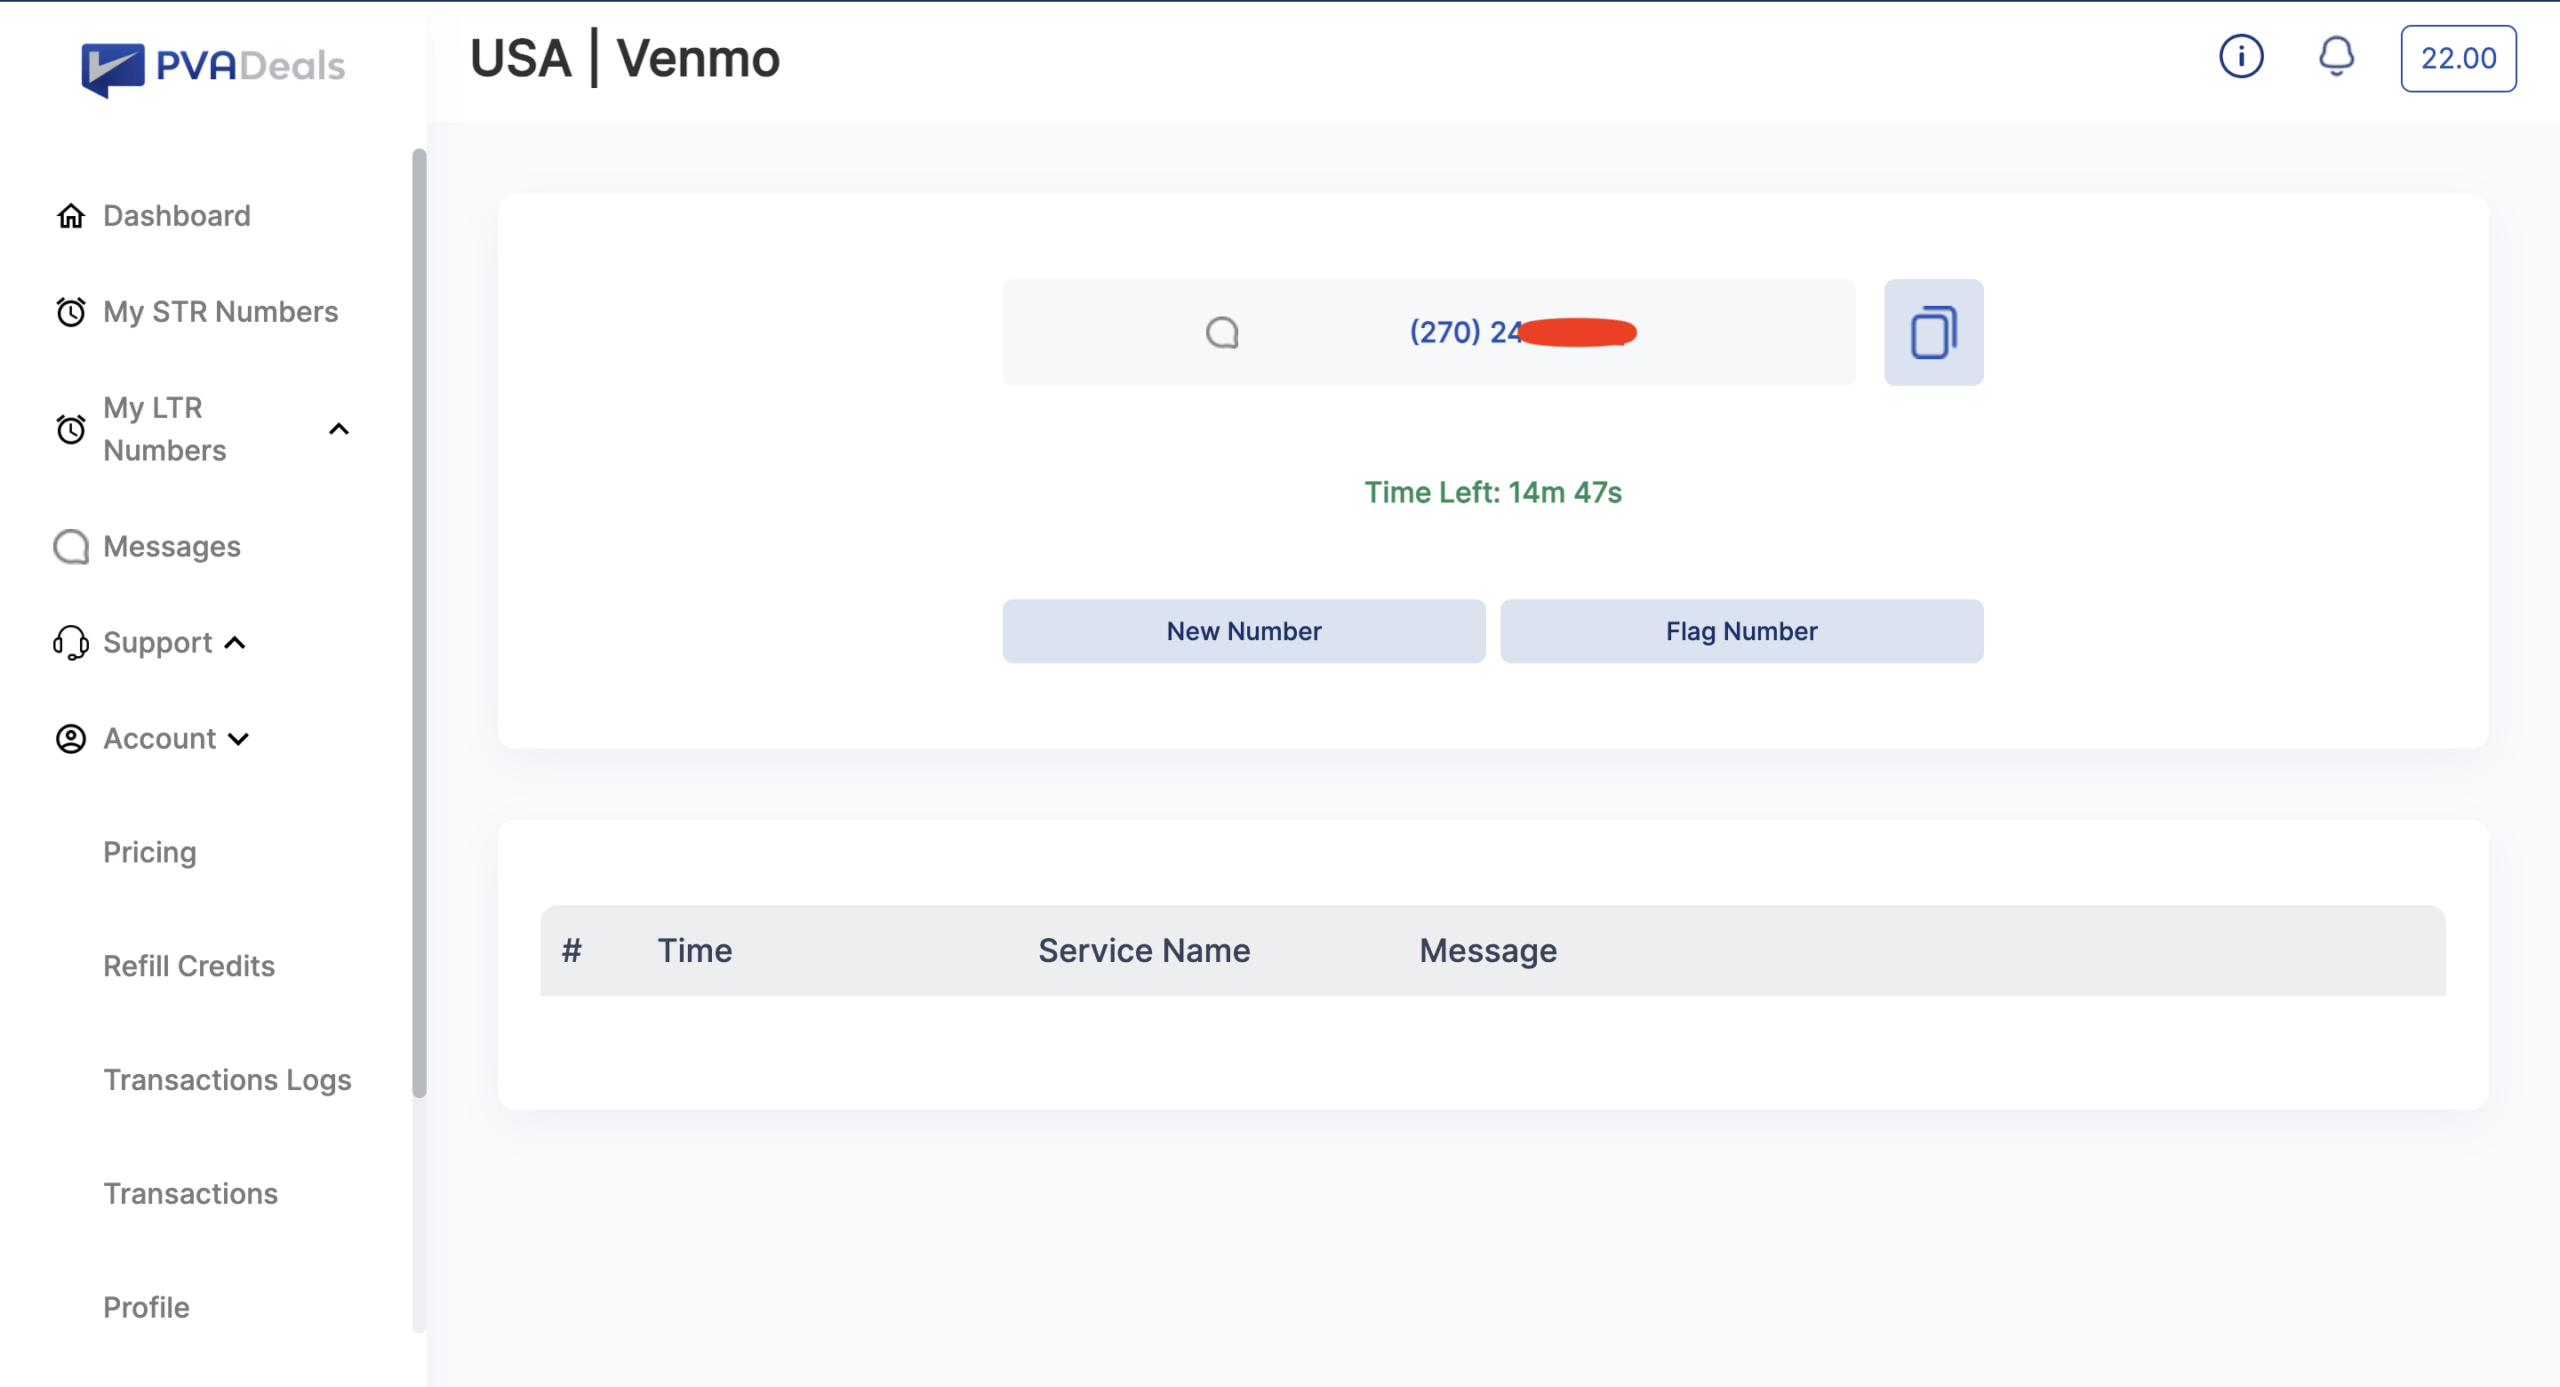Image resolution: width=2560 pixels, height=1387 pixels.
Task: Open the Profile page
Action: point(146,1308)
